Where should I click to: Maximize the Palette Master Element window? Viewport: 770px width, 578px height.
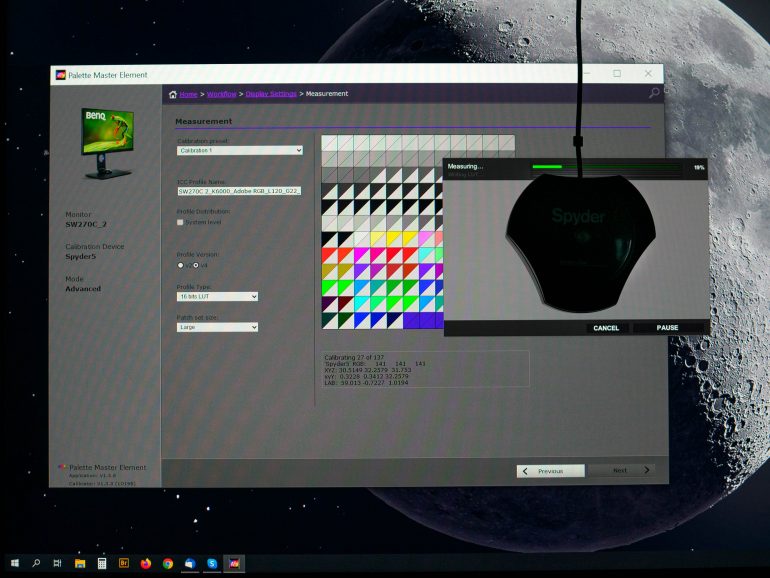click(x=617, y=74)
